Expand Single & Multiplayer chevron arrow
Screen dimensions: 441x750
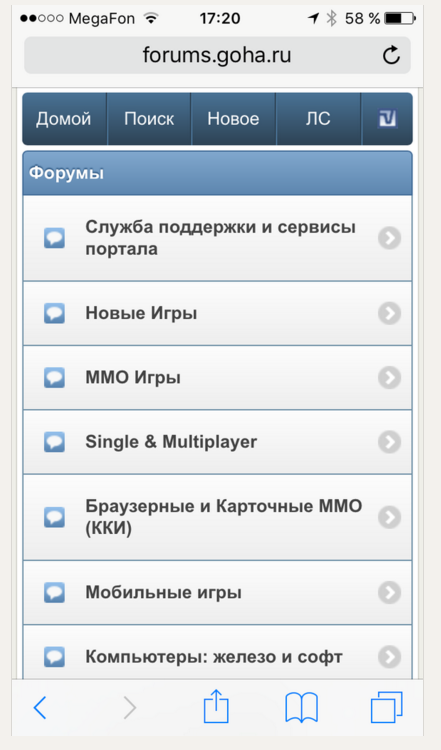[389, 442]
